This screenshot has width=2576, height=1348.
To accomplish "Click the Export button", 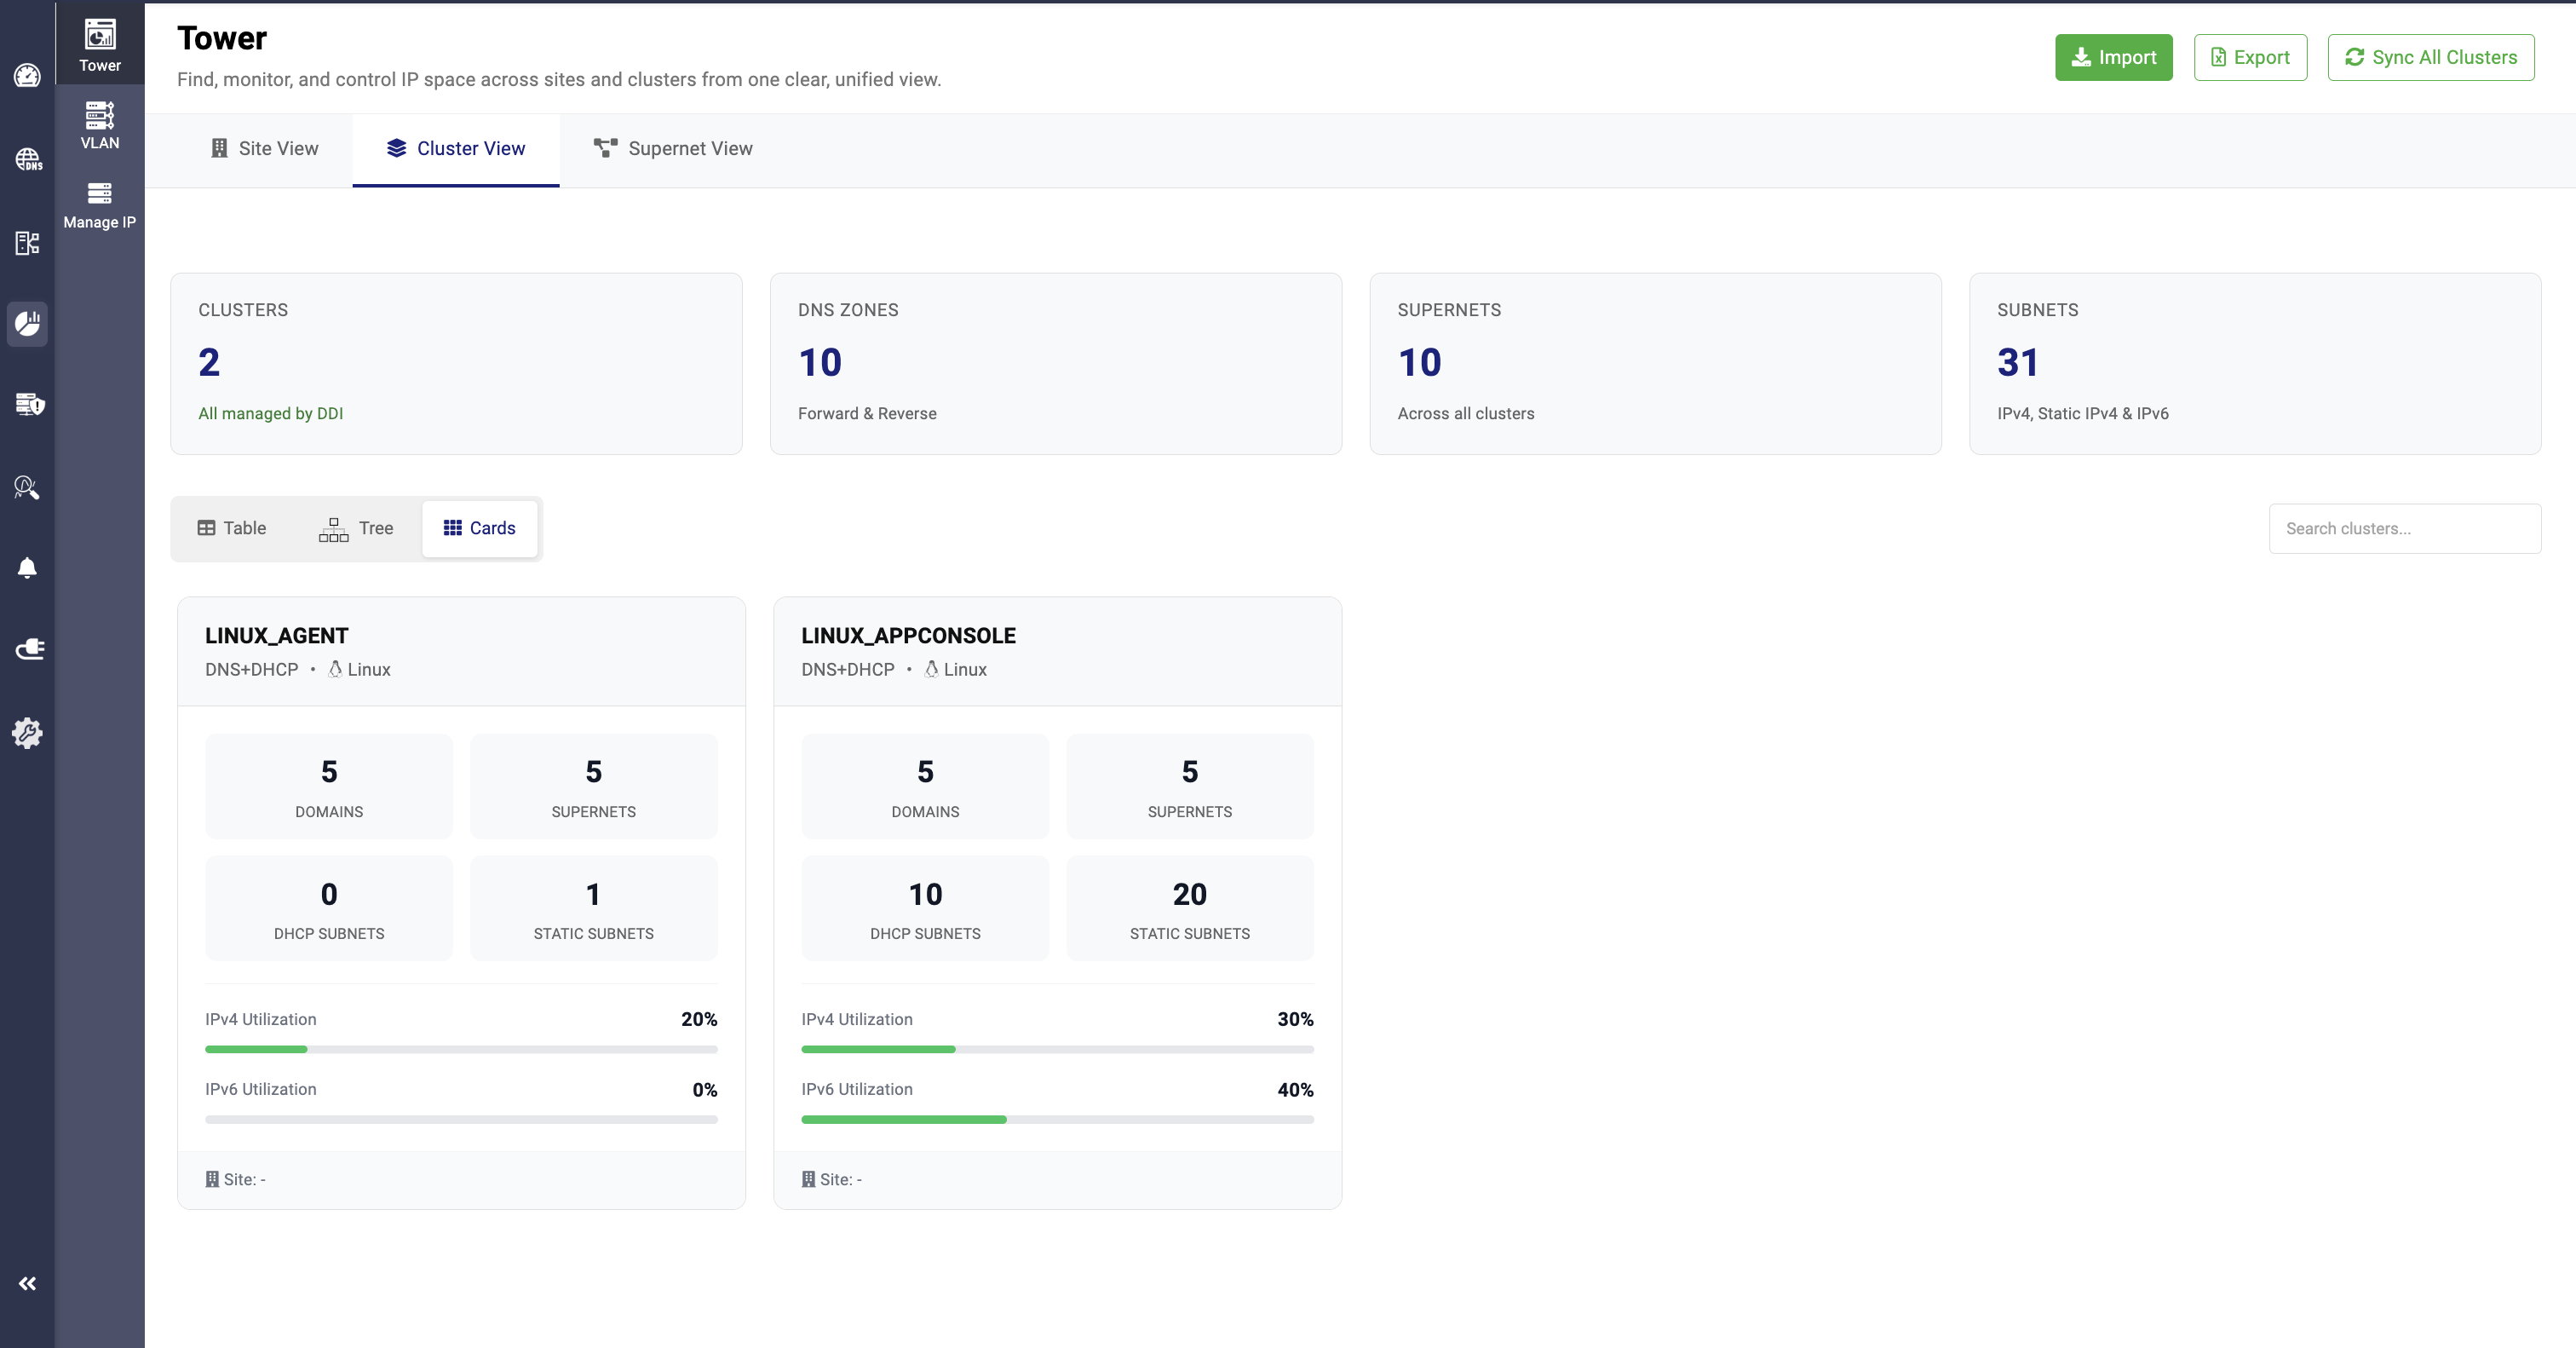I will [2249, 58].
